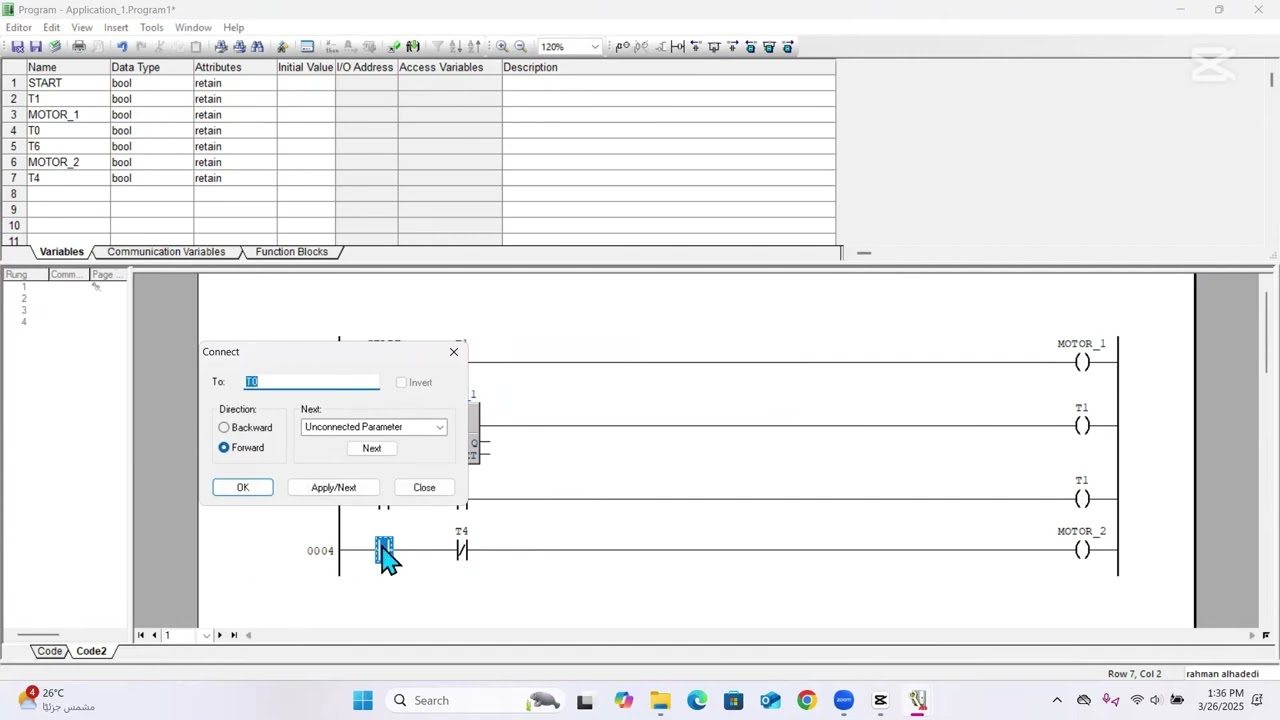The width and height of the screenshot is (1280, 720).
Task: Open Google Chrome from taskbar
Action: click(x=807, y=700)
